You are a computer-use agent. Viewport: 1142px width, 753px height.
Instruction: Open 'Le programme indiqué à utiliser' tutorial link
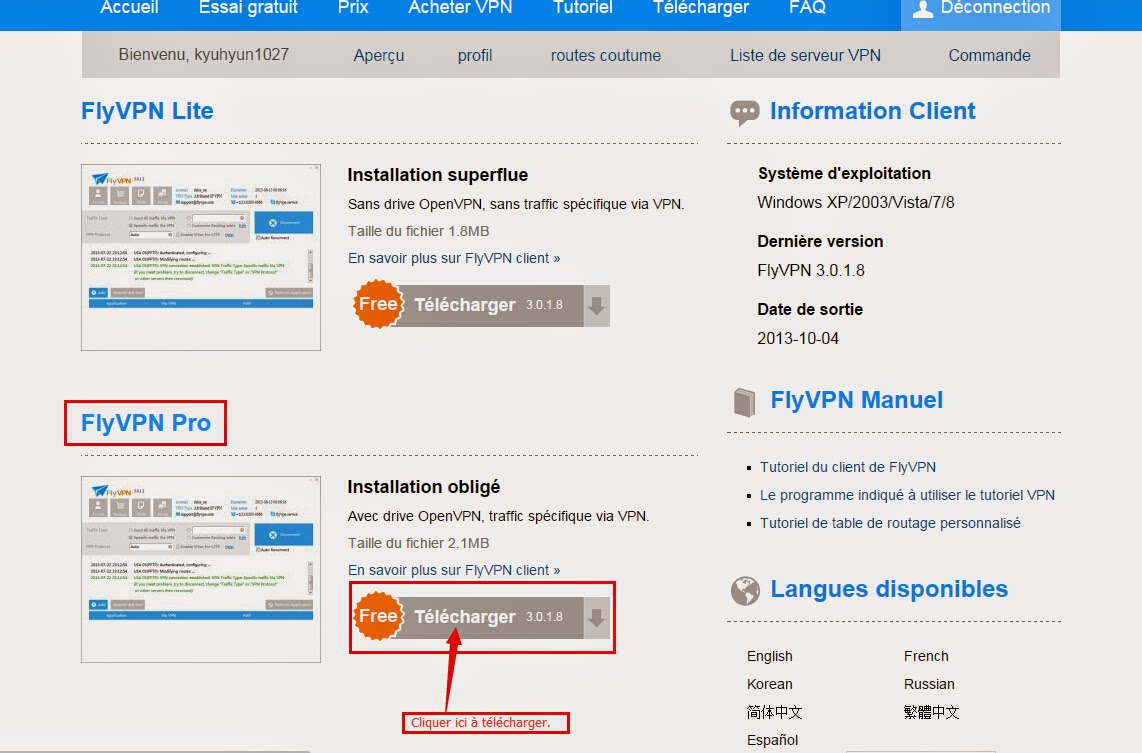[907, 495]
